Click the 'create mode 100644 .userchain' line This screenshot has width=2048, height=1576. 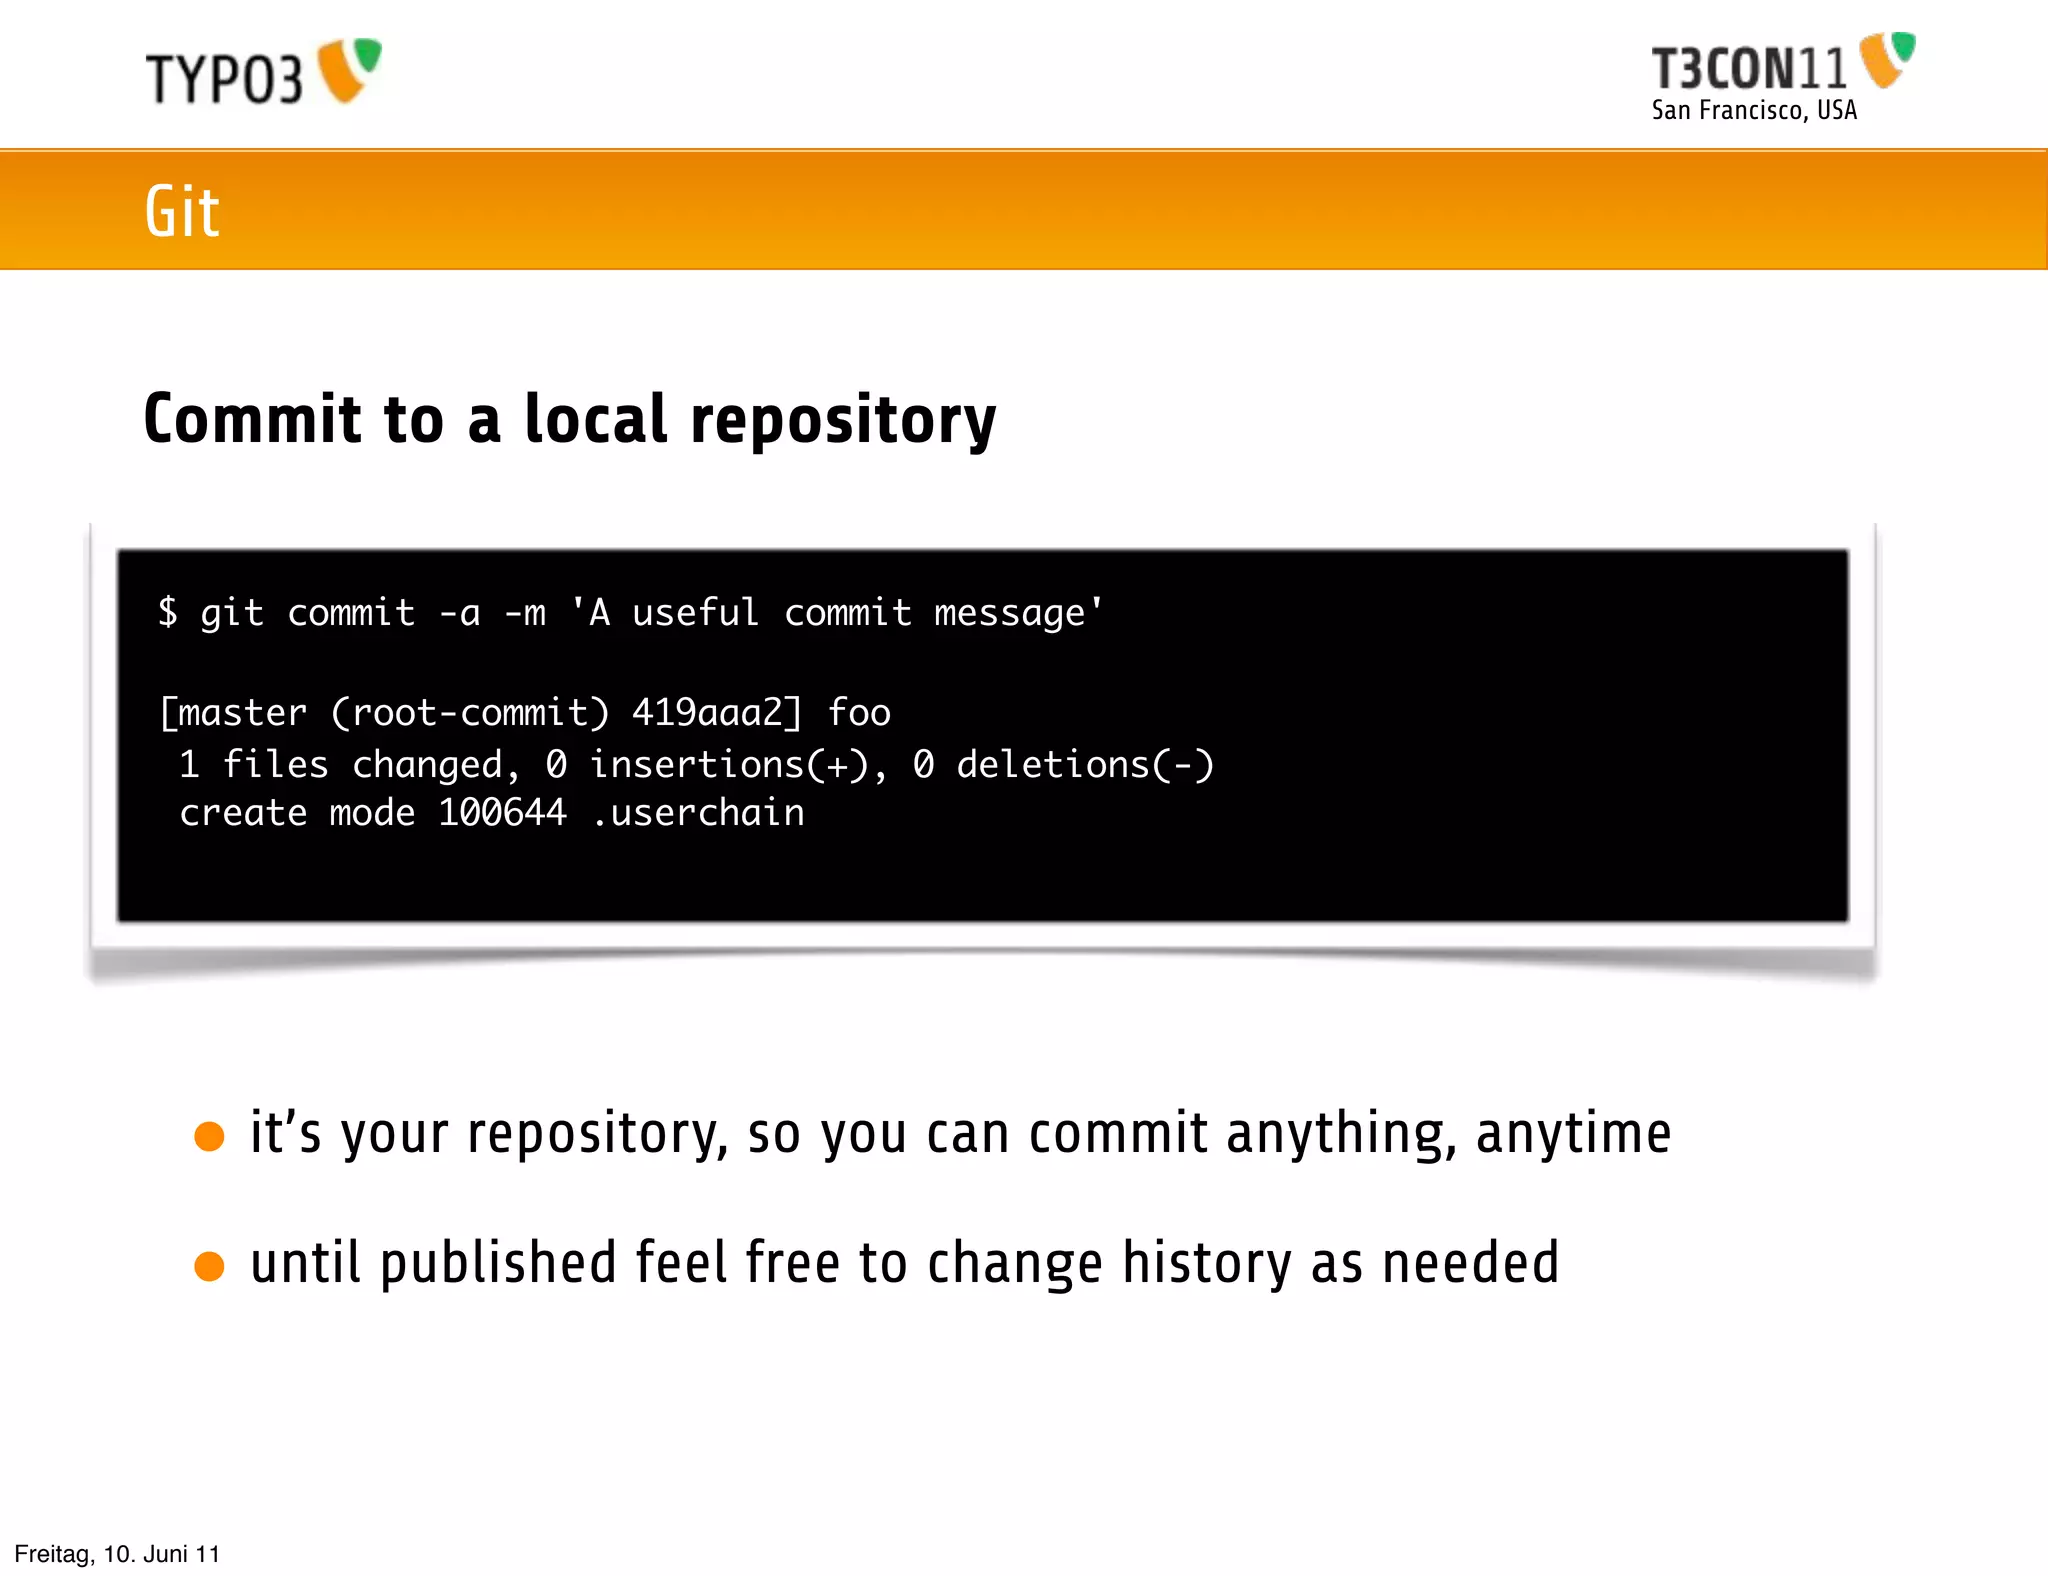click(492, 812)
